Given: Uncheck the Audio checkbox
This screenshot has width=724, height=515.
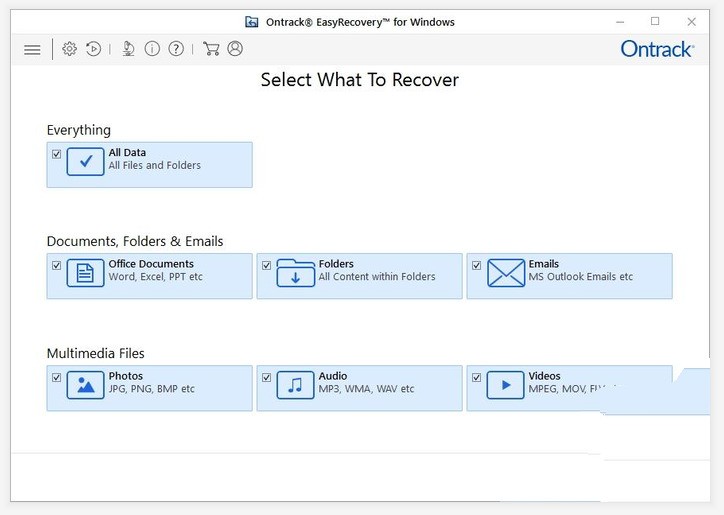Looking at the screenshot, I should pyautogui.click(x=266, y=377).
